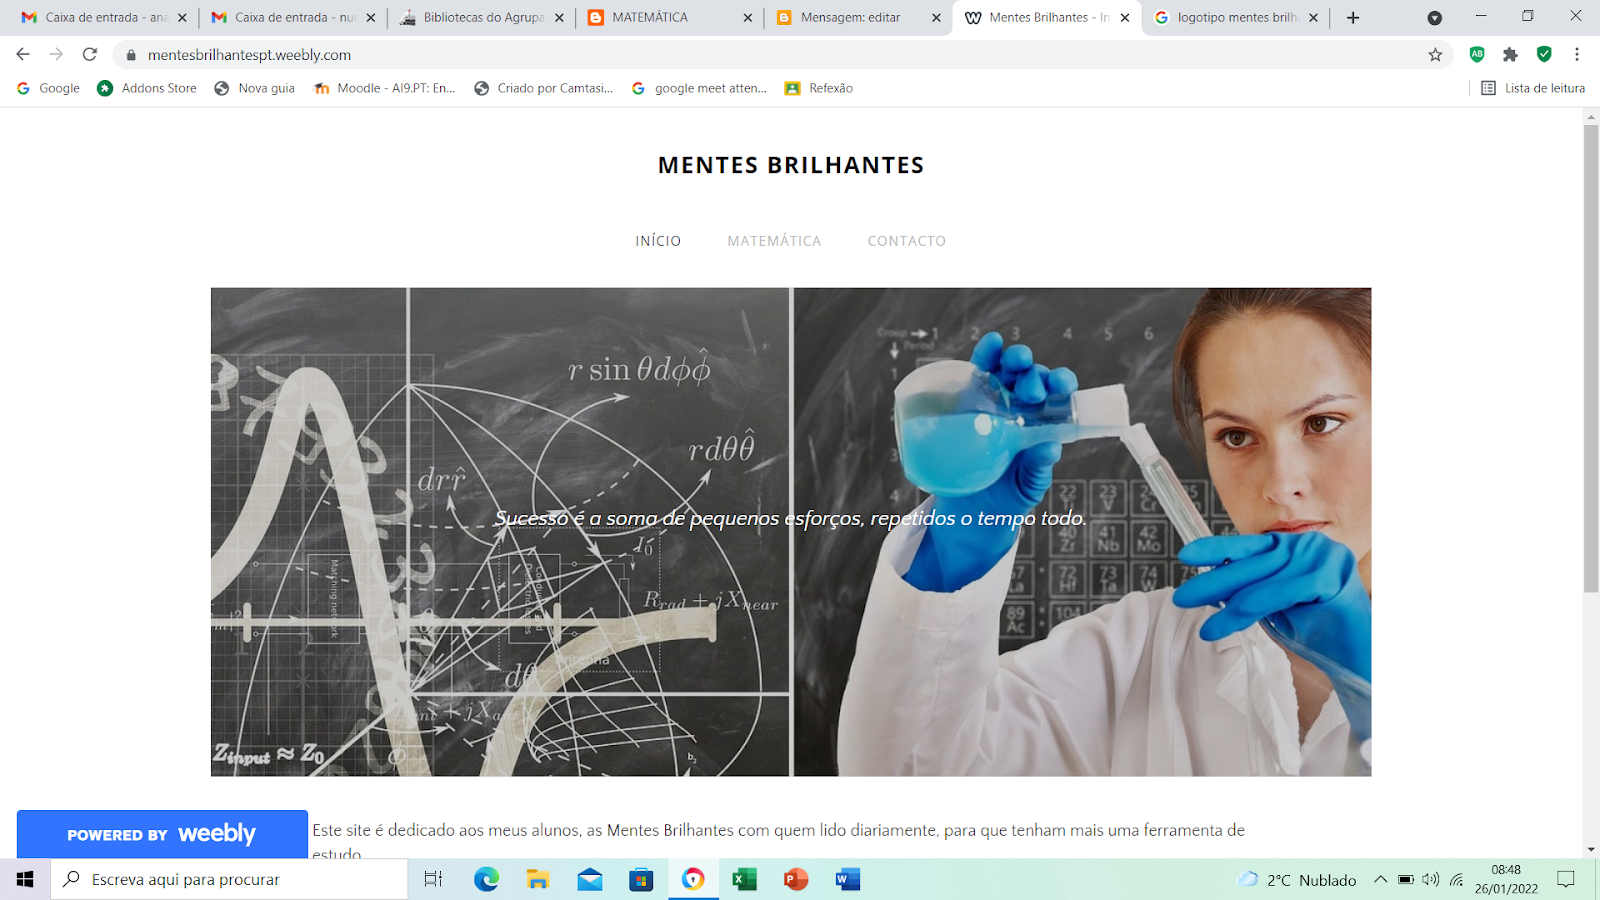Open the CONTACTO menu link
This screenshot has height=900, width=1600.
(x=907, y=241)
